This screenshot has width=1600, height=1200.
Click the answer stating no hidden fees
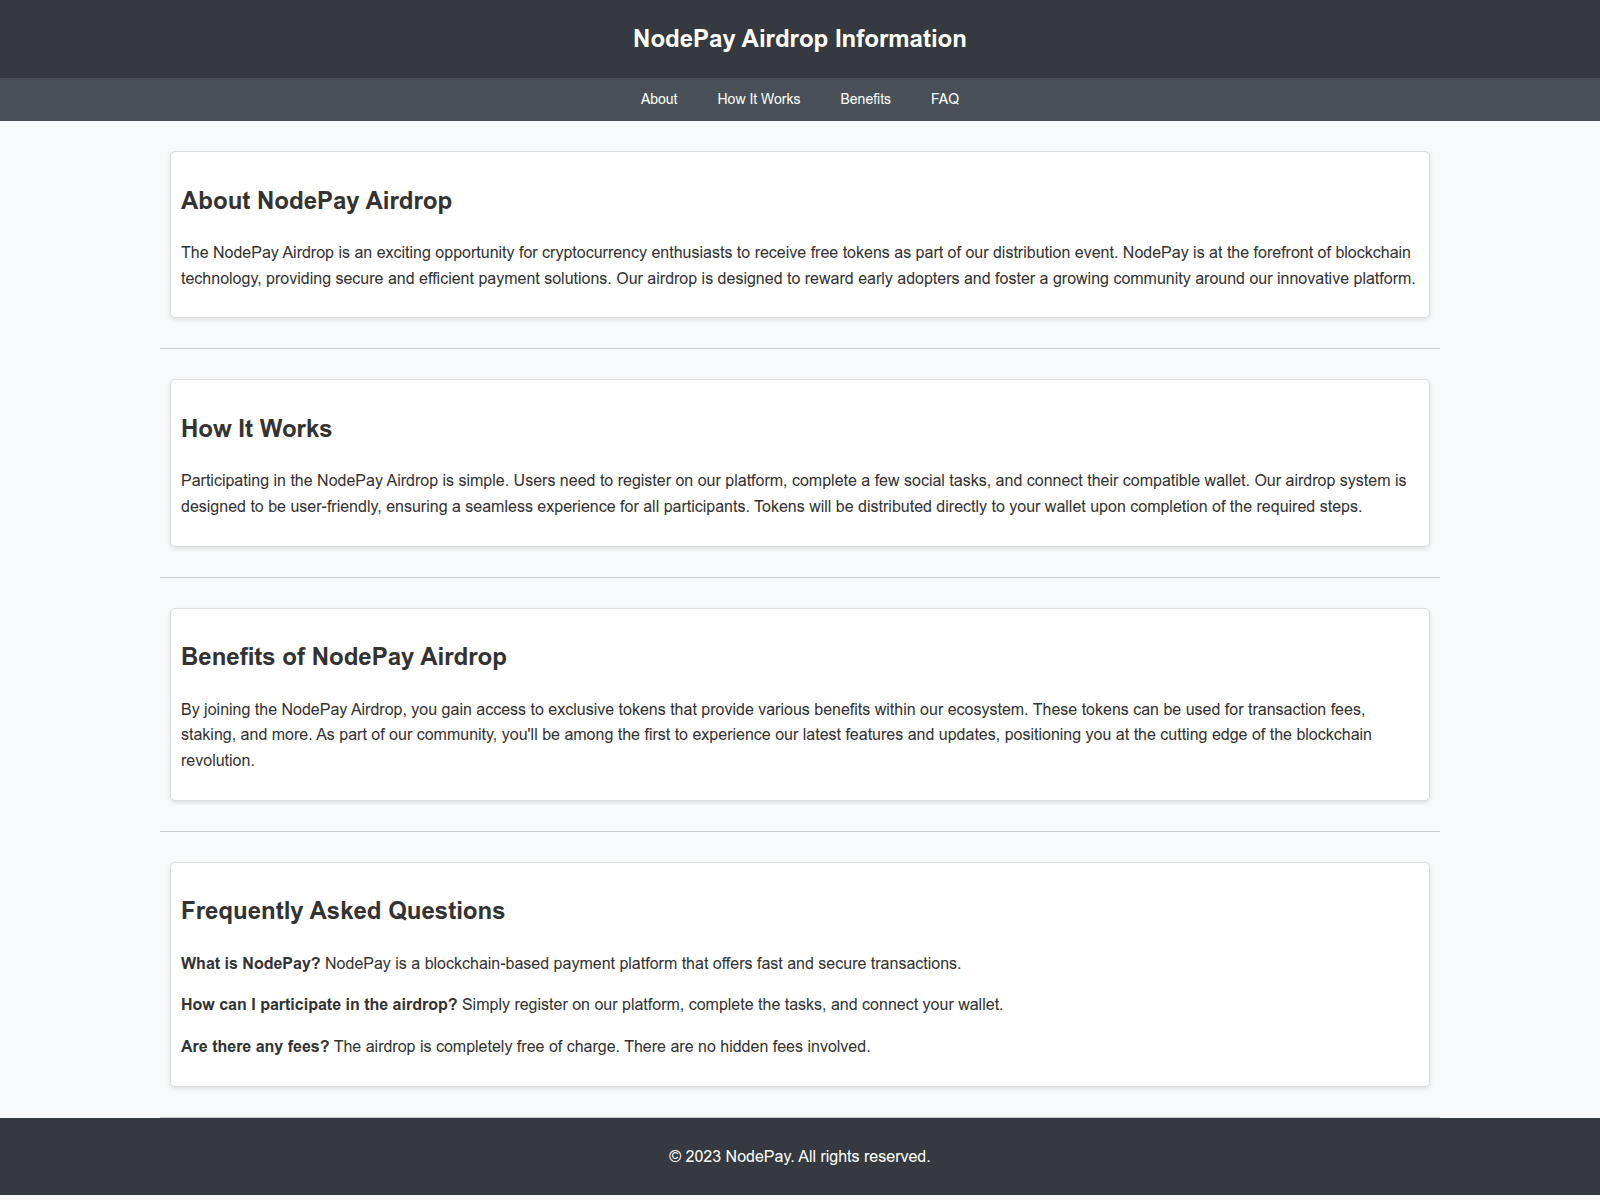click(602, 1047)
